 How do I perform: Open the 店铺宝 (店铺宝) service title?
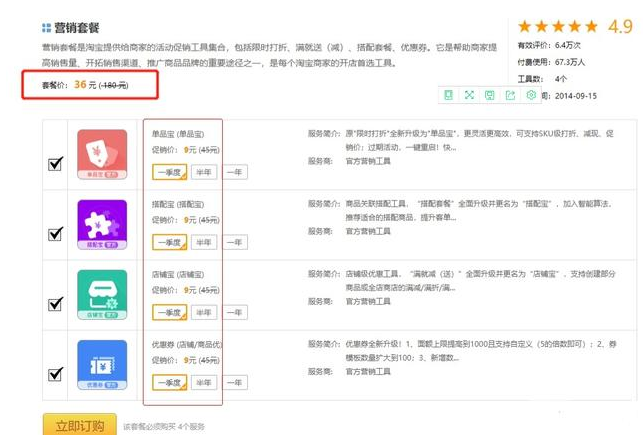(x=178, y=274)
